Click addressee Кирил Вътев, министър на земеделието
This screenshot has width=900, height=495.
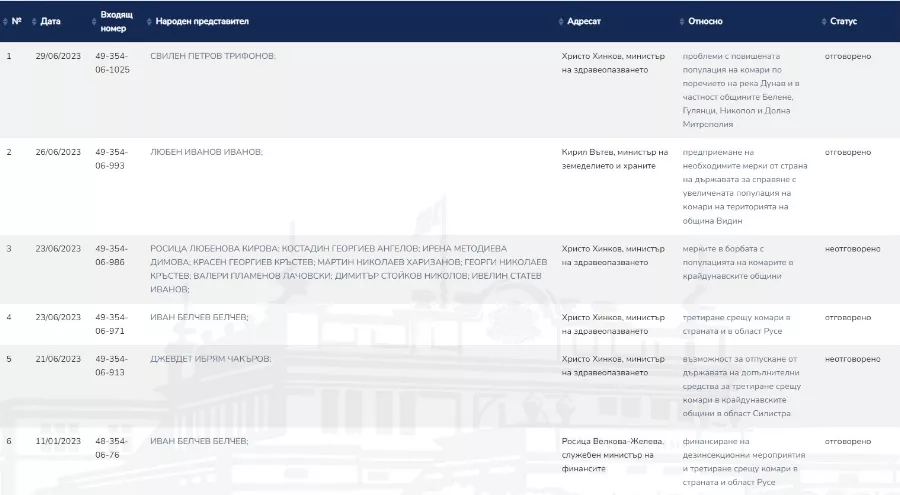click(615, 159)
